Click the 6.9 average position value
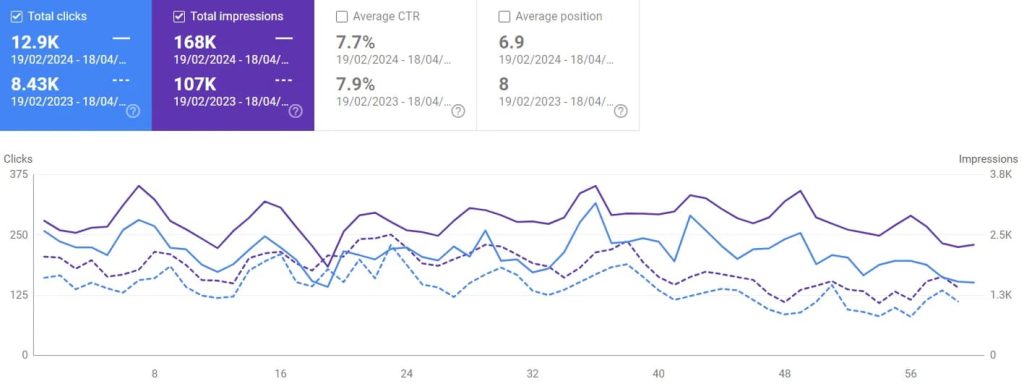 [511, 42]
